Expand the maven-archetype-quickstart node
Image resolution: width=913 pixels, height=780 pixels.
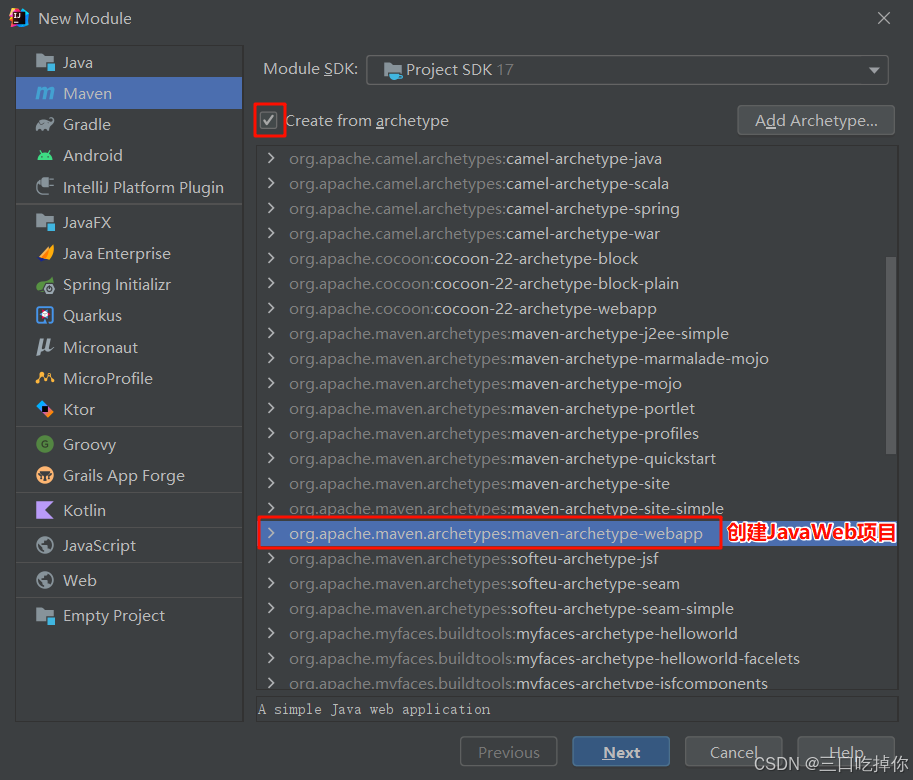pyautogui.click(x=271, y=458)
